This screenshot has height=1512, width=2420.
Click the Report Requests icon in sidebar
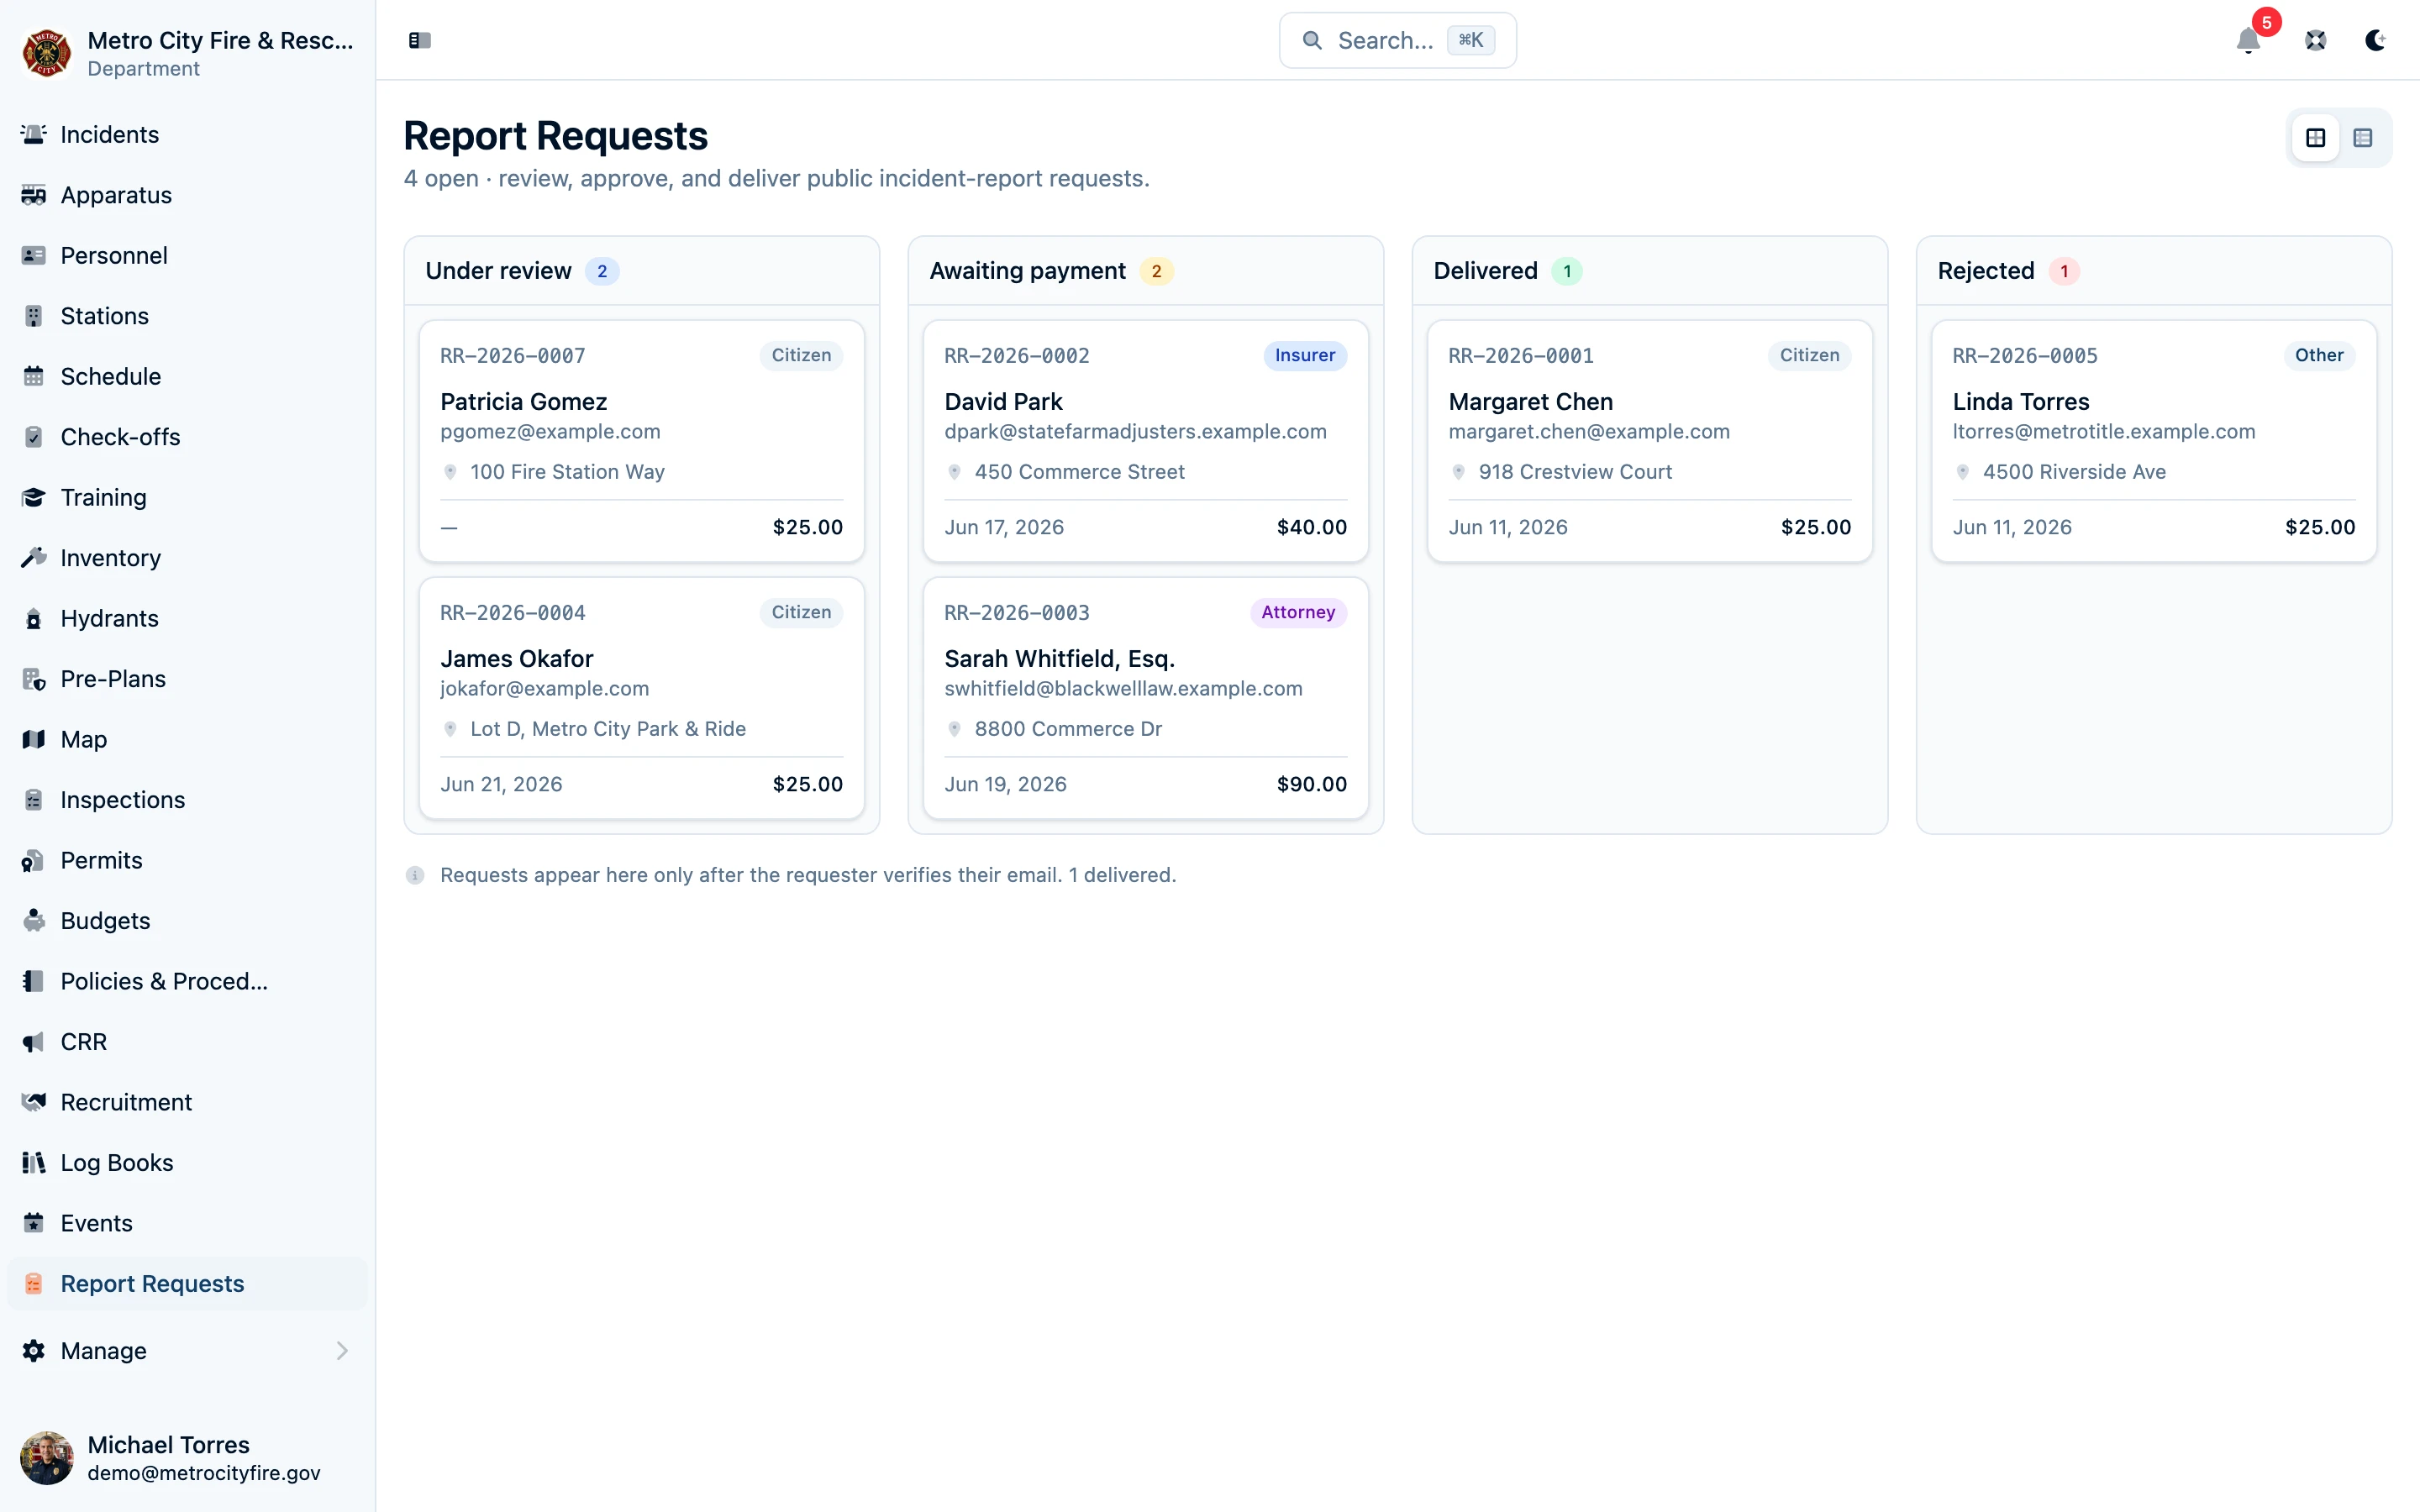(x=34, y=1284)
